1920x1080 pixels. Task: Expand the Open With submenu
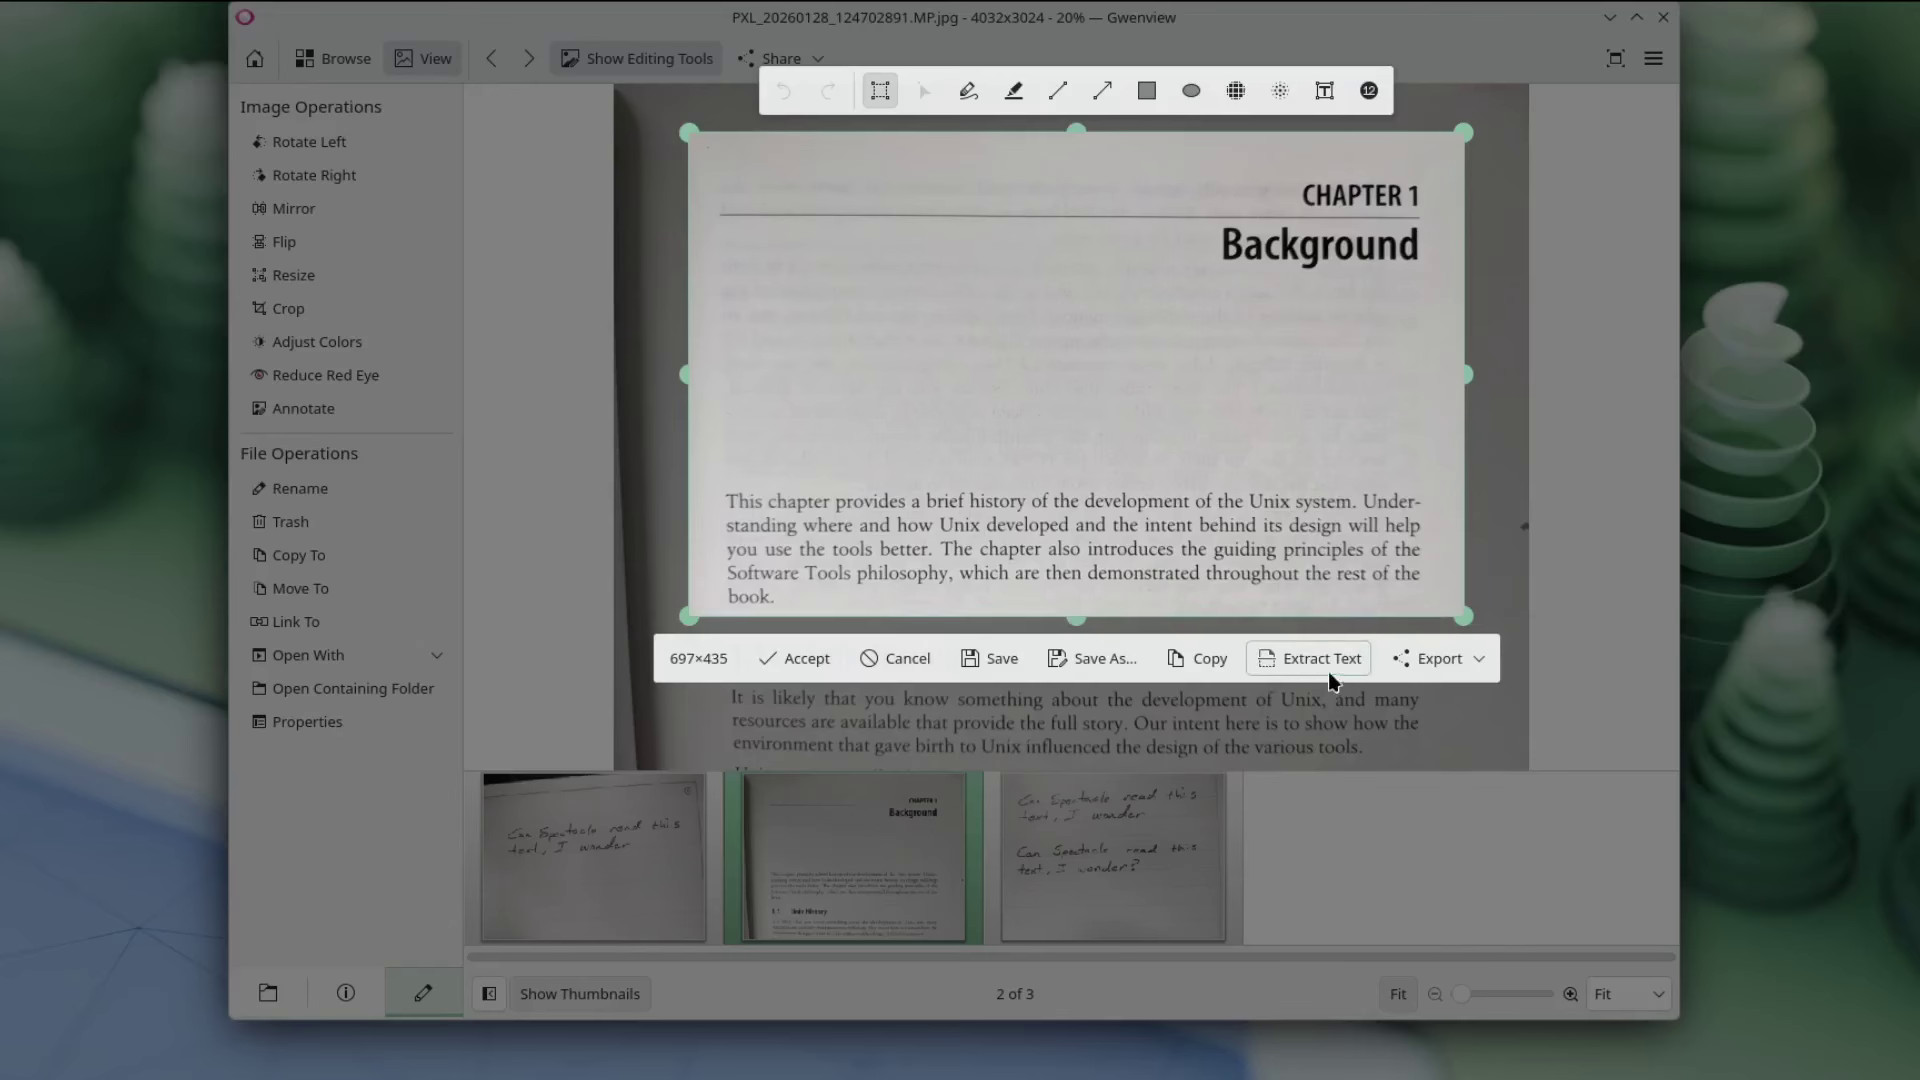[x=437, y=655]
